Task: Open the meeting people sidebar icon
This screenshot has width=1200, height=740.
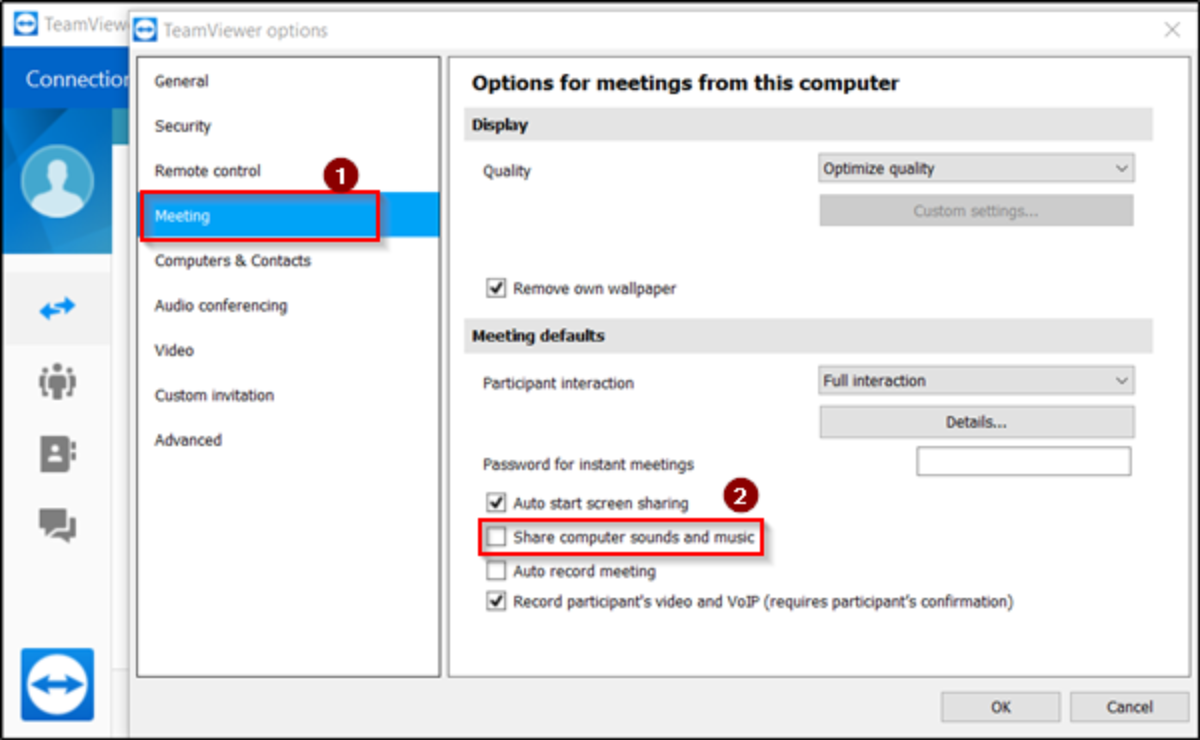Action: click(x=57, y=382)
